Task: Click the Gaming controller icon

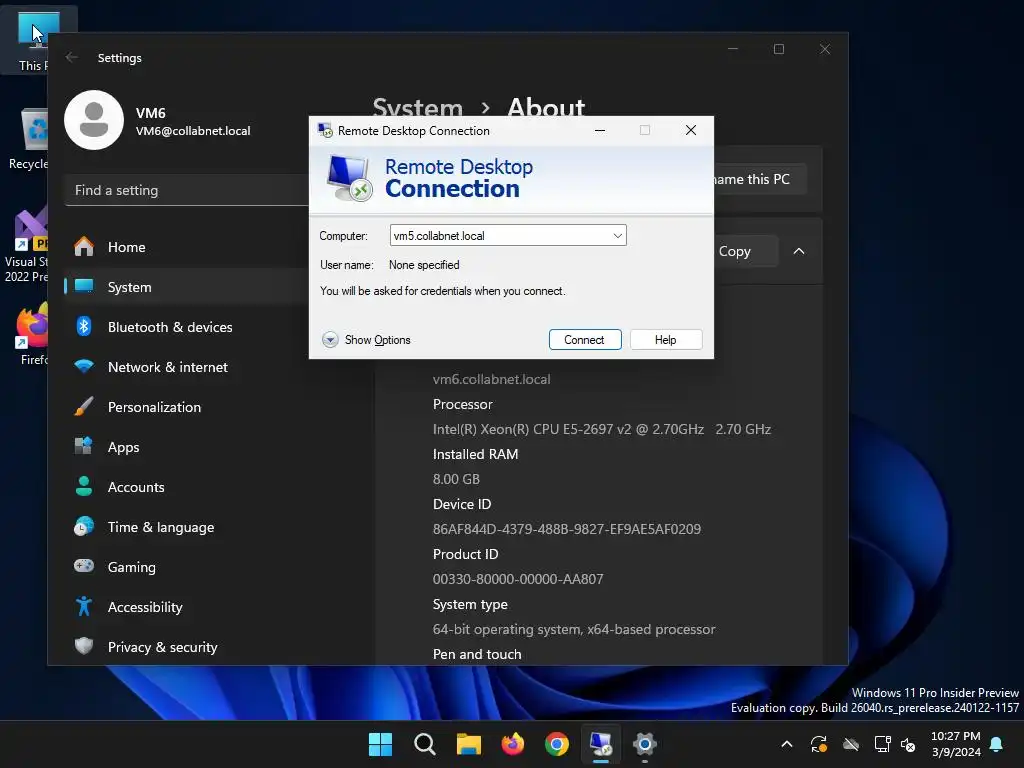Action: click(x=84, y=566)
